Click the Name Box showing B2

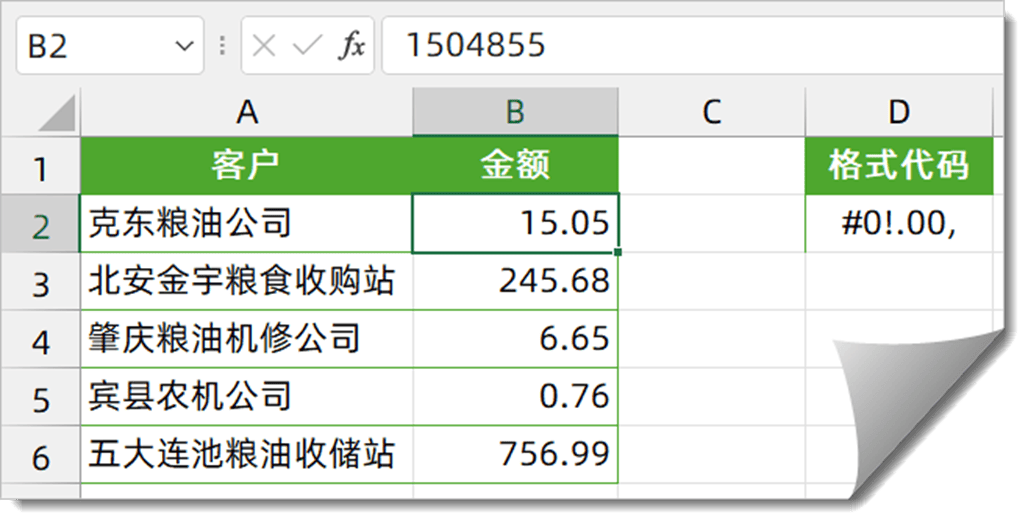[109, 46]
